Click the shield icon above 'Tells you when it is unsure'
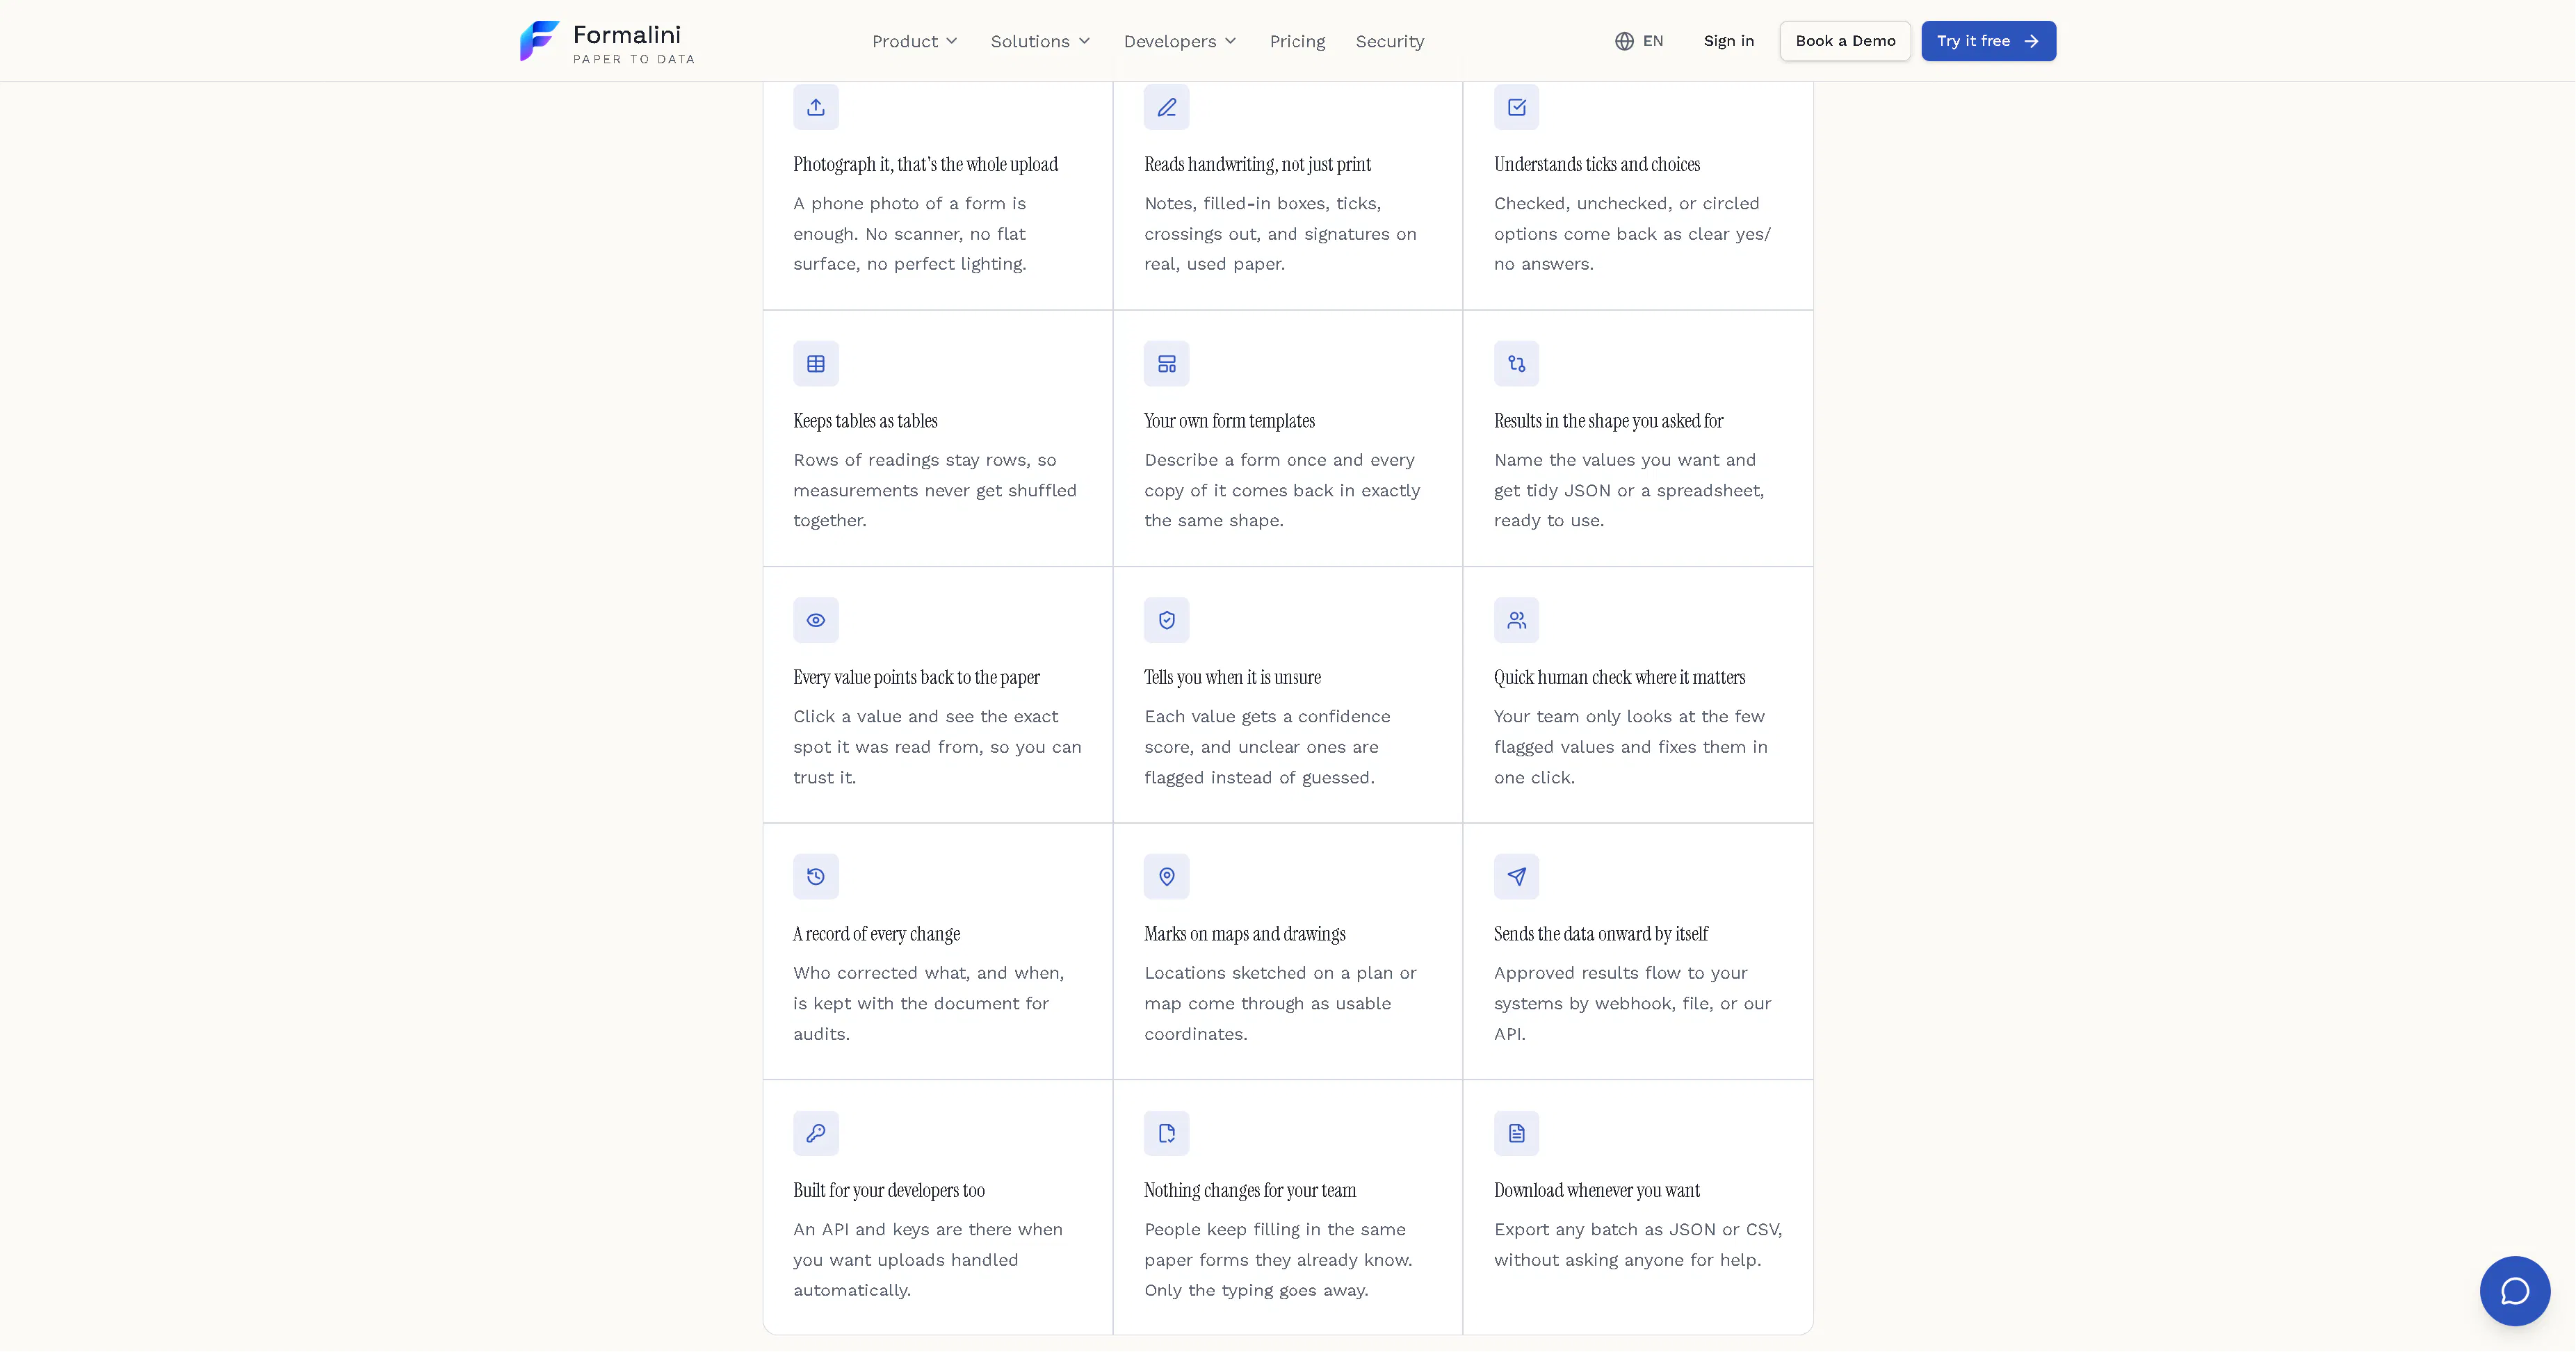The width and height of the screenshot is (2576, 1352). (x=1166, y=620)
